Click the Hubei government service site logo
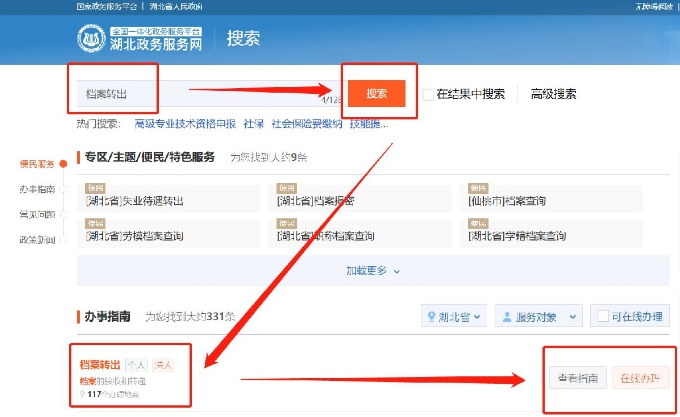The image size is (680, 417). (140, 39)
